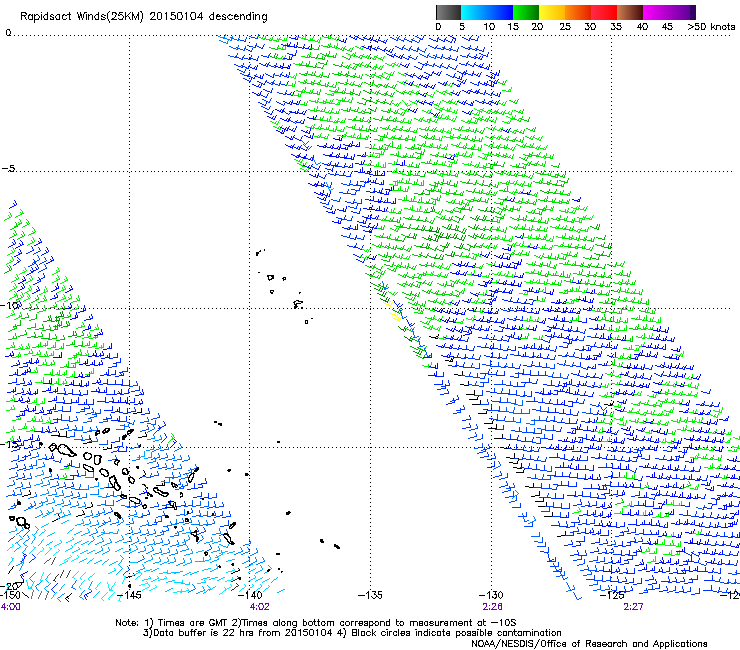Click the '25' label under the color bar
Viewport: 740px width, 650px height.
(x=565, y=27)
